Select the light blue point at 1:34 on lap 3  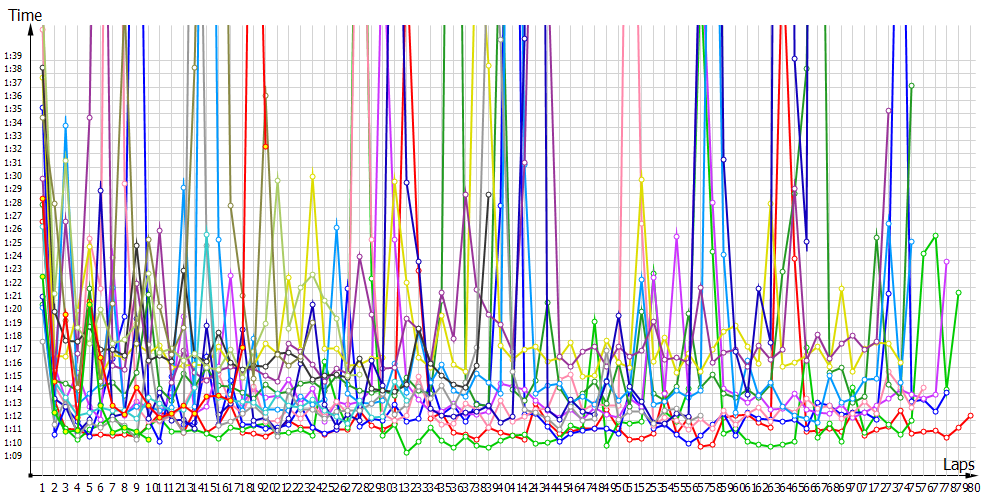click(66, 125)
